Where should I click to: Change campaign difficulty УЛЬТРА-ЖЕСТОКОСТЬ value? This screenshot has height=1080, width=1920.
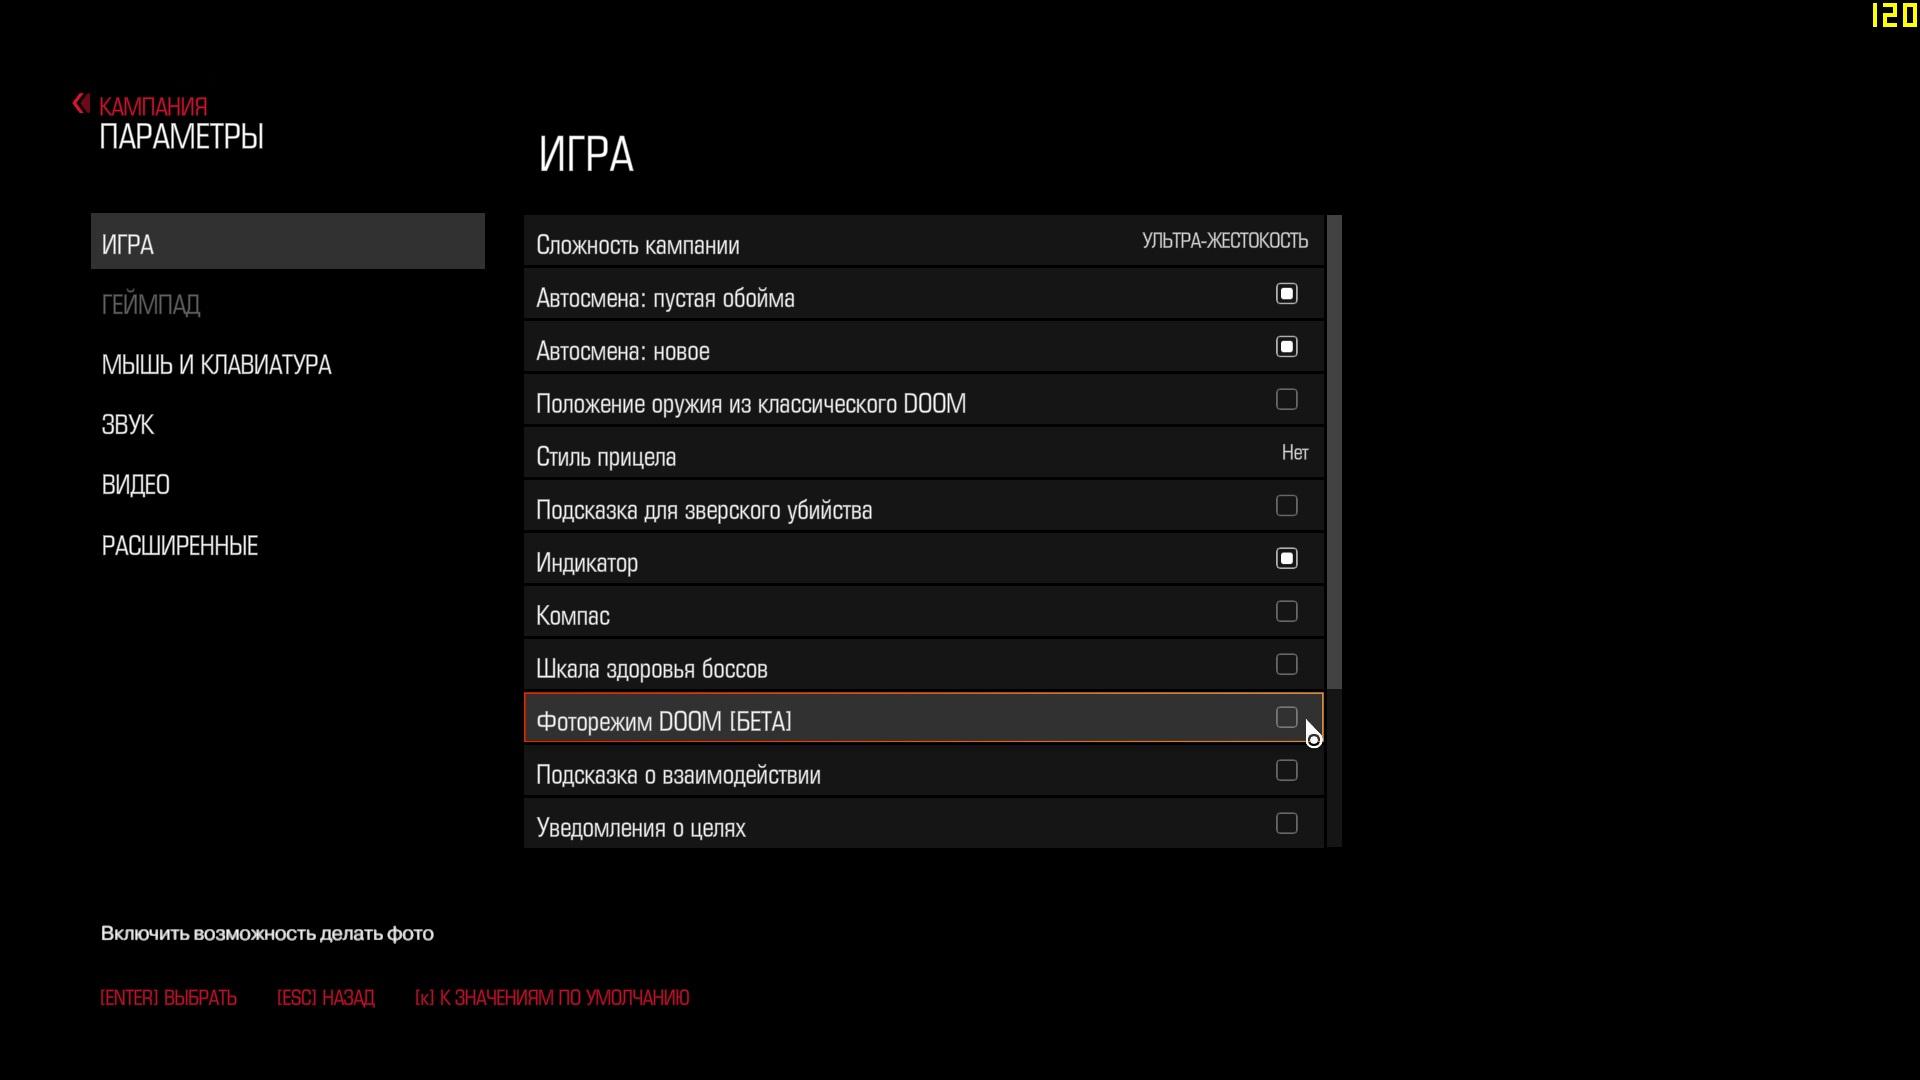pos(1225,241)
